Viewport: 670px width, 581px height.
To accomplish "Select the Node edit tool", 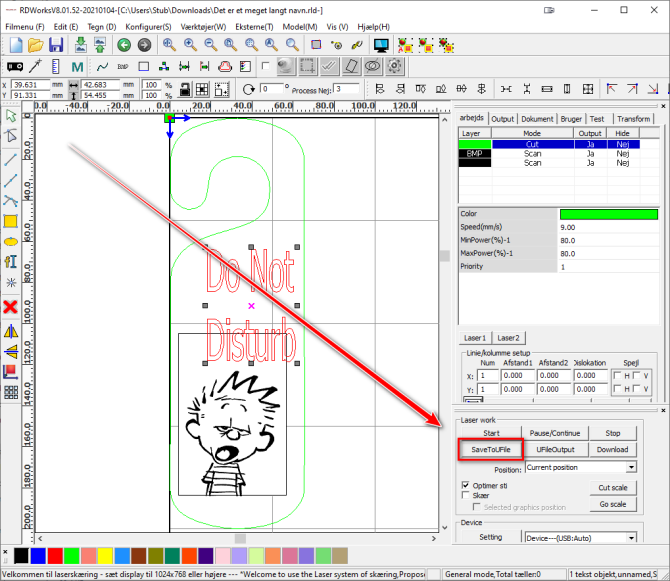I will click(x=11, y=136).
